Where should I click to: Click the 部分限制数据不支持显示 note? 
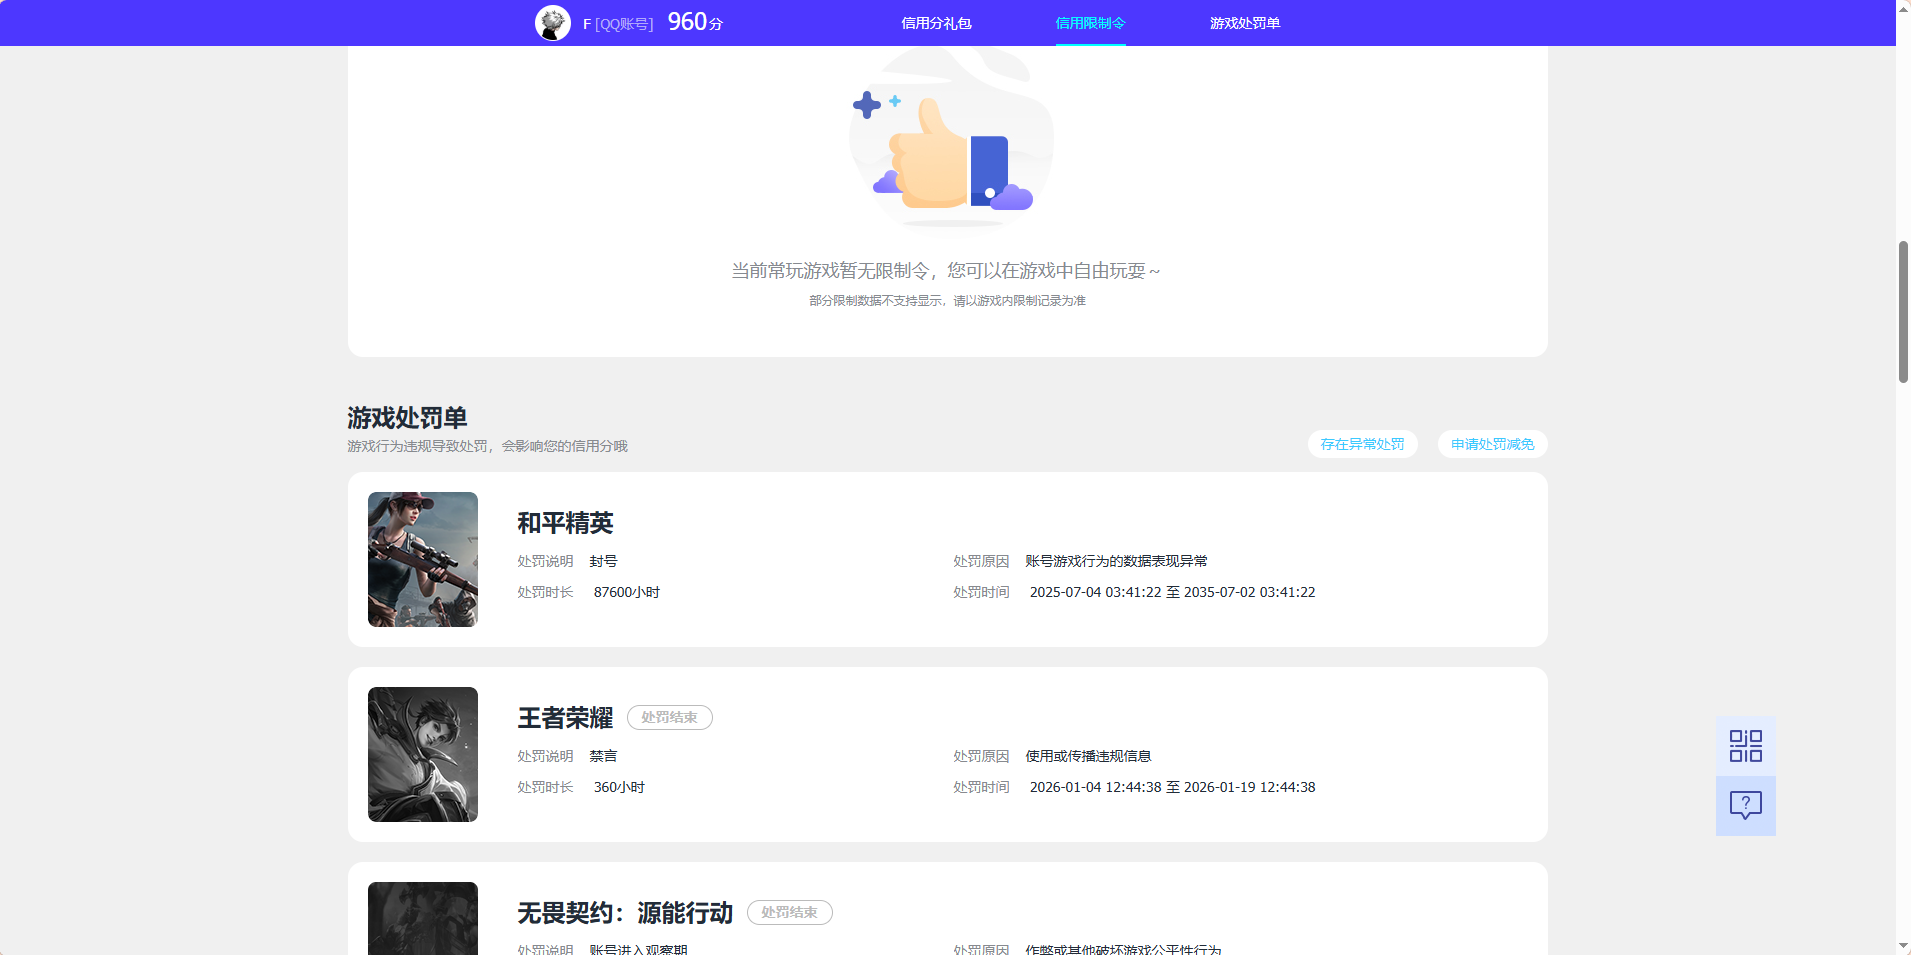pyautogui.click(x=947, y=301)
